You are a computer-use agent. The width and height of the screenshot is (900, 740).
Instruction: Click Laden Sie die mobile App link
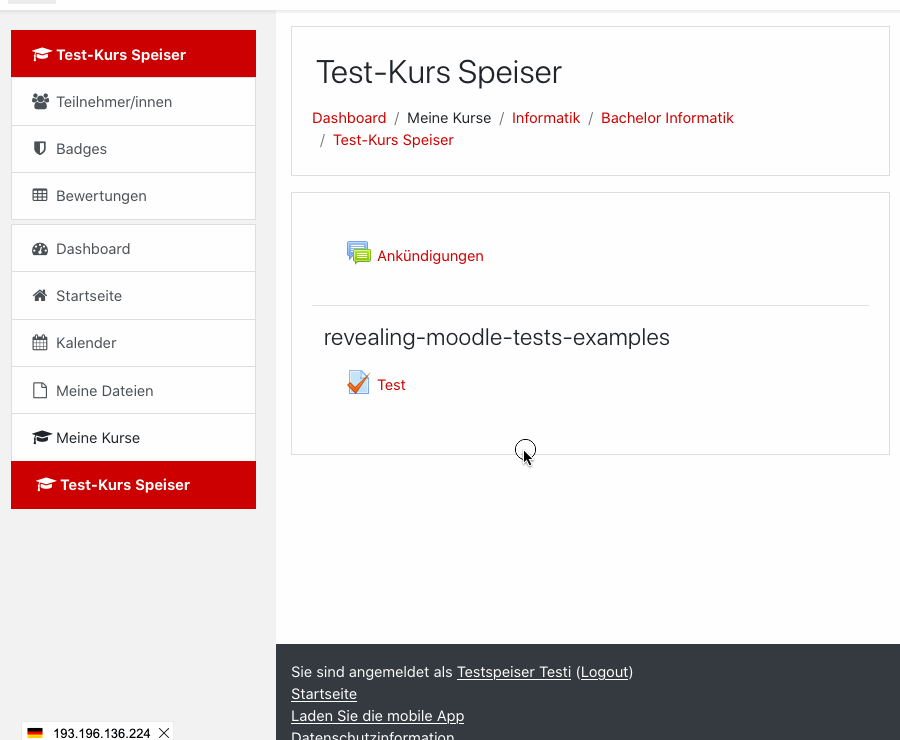(377, 716)
